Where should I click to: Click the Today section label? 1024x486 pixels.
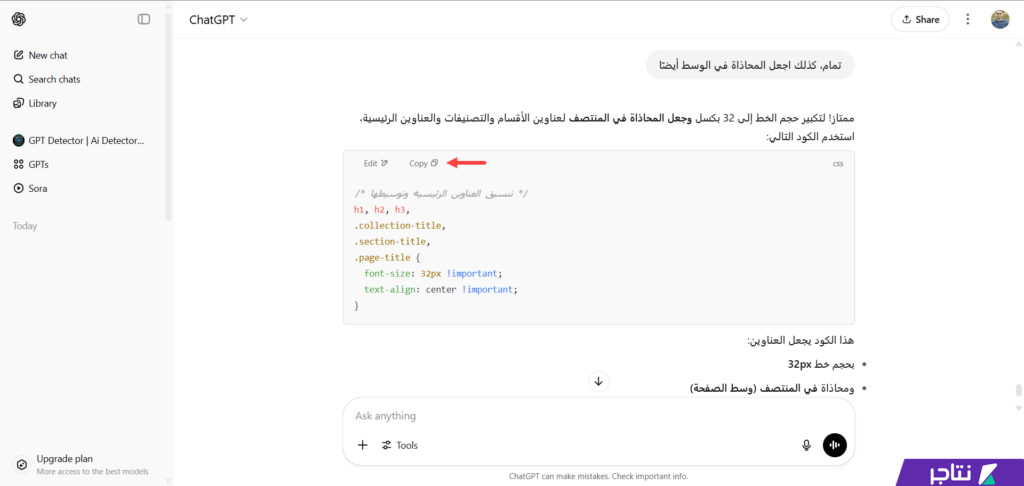25,226
